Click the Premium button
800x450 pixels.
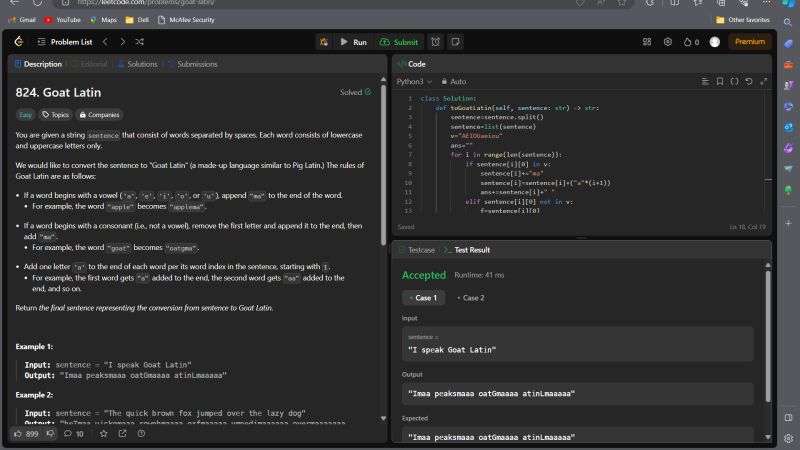[749, 42]
